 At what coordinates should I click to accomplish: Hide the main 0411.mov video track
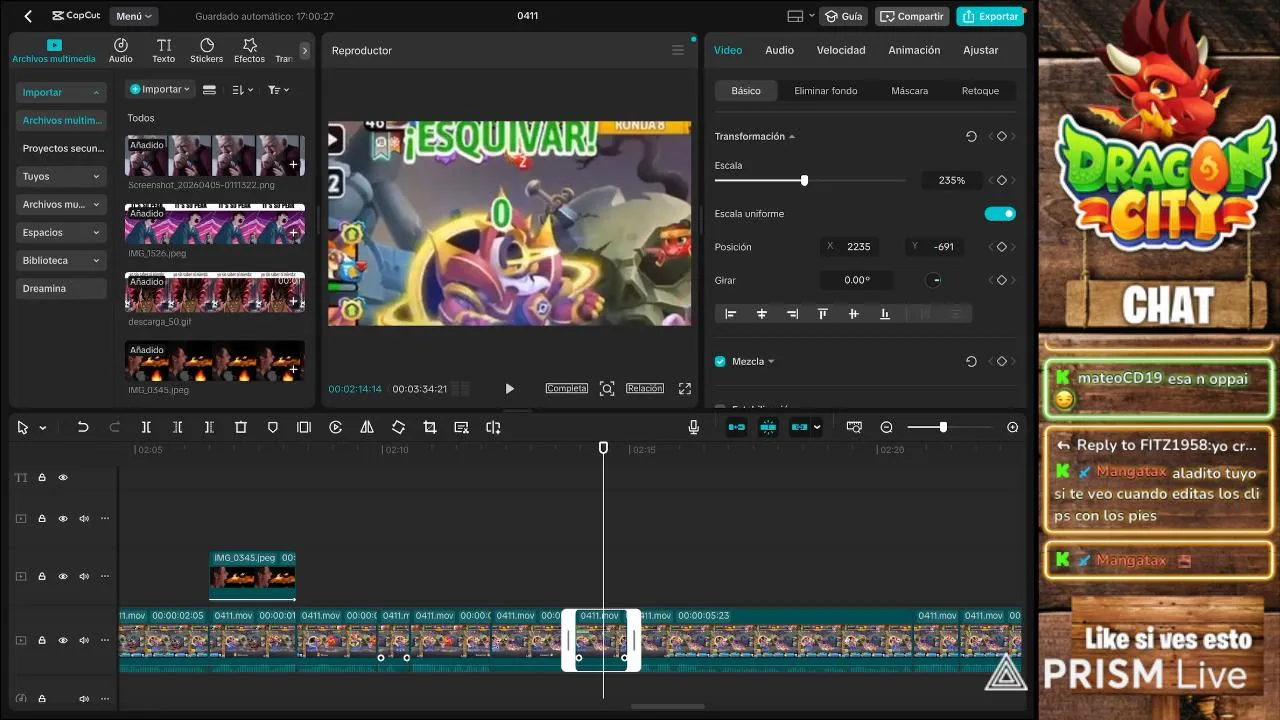tap(63, 640)
